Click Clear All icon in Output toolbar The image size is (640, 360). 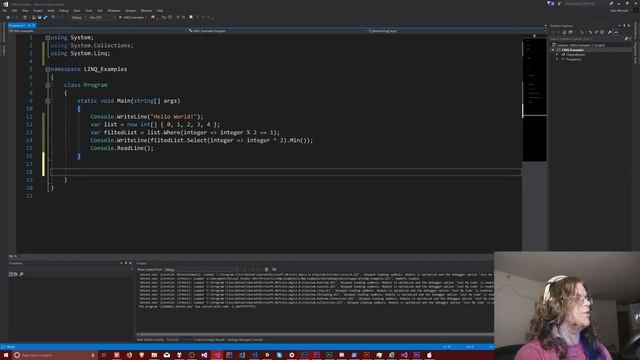click(x=266, y=269)
